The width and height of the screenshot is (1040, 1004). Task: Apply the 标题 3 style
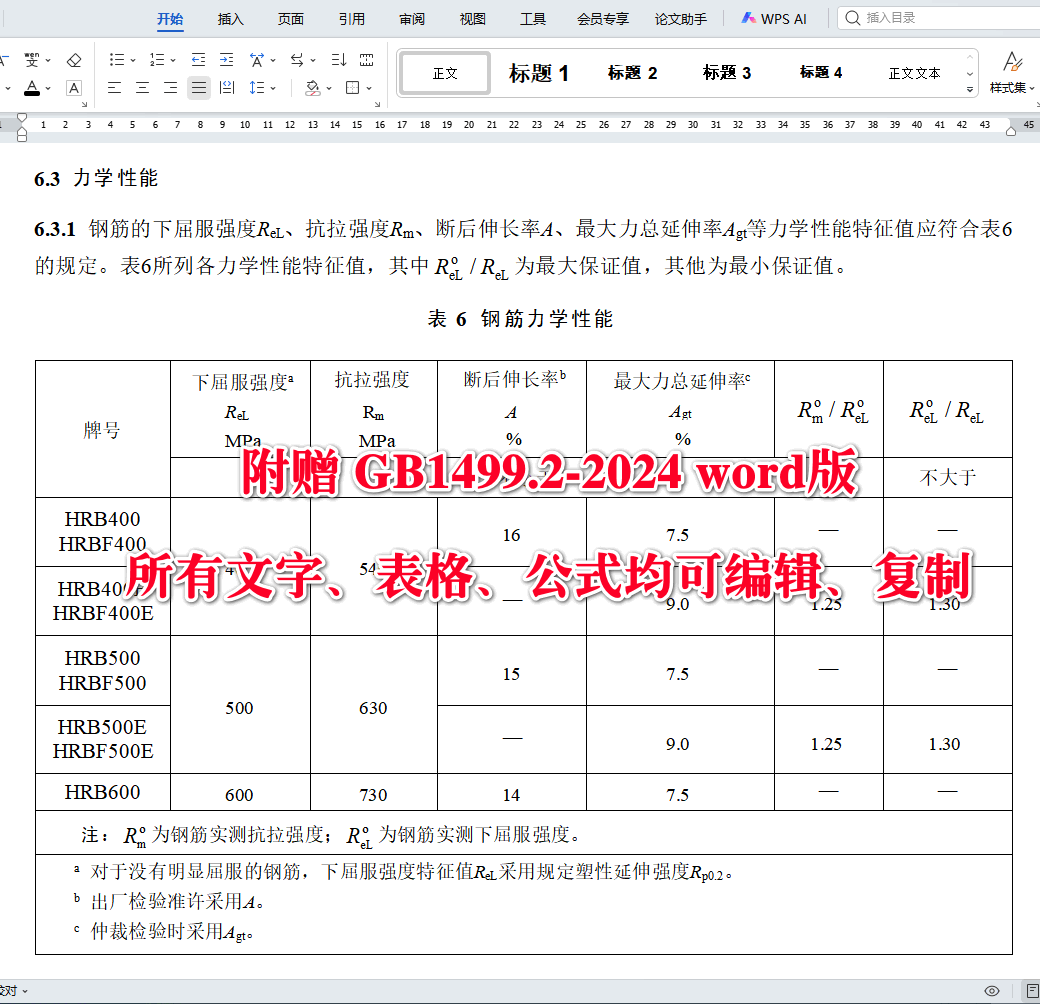click(726, 73)
